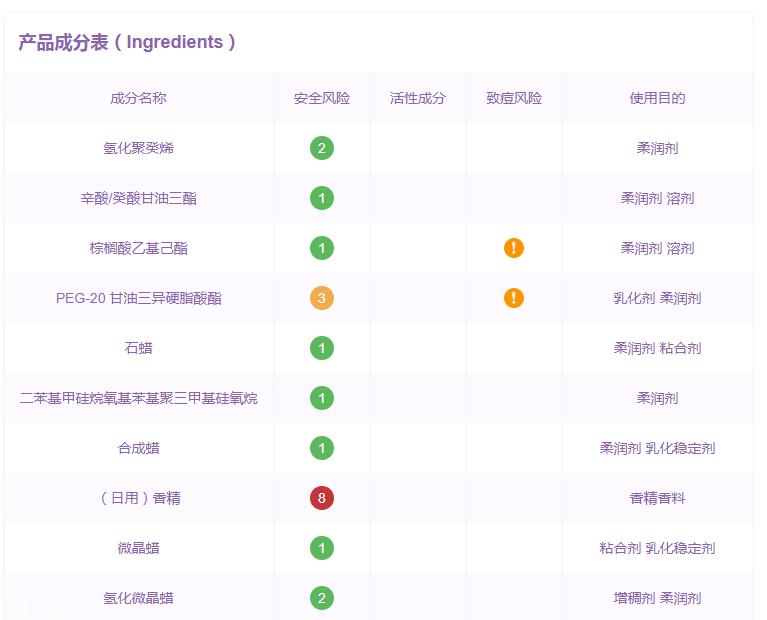Click purpose 增稠剂 柔润剂 for 氢化微晶蜡
Screen dimensions: 767x620
(657, 597)
